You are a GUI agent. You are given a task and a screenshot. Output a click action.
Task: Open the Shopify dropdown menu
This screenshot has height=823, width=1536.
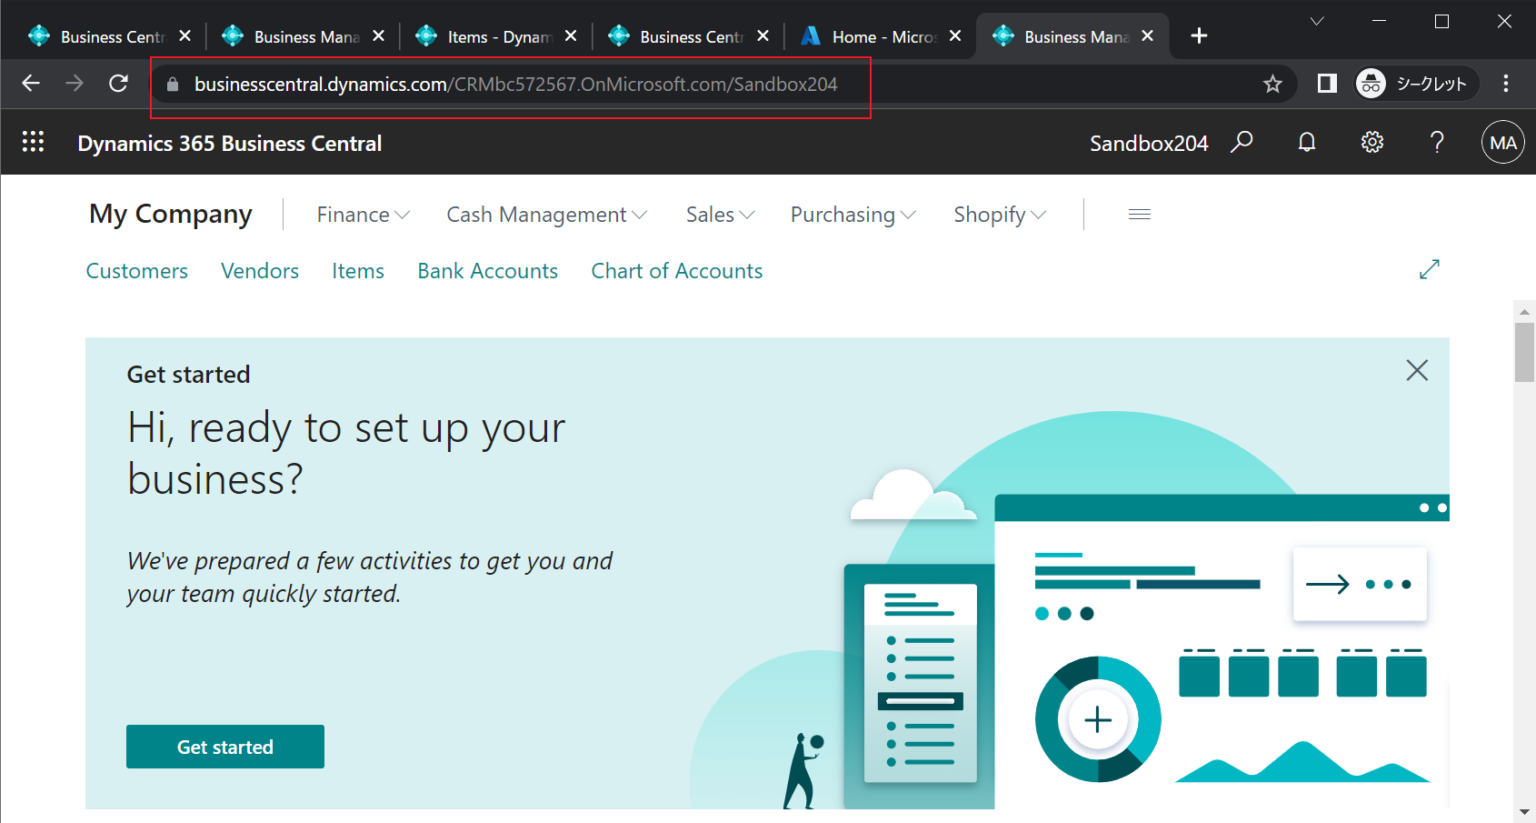pyautogui.click(x=998, y=214)
